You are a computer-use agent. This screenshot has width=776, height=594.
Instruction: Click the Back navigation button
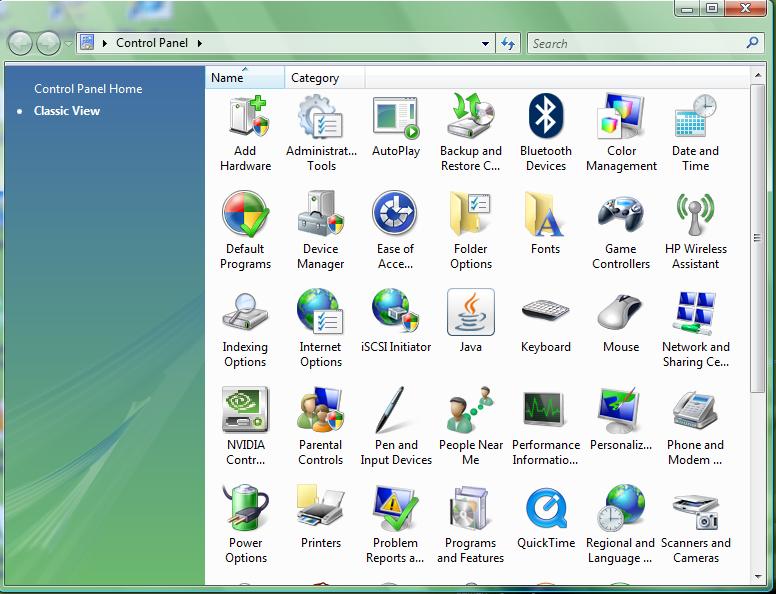[20, 44]
